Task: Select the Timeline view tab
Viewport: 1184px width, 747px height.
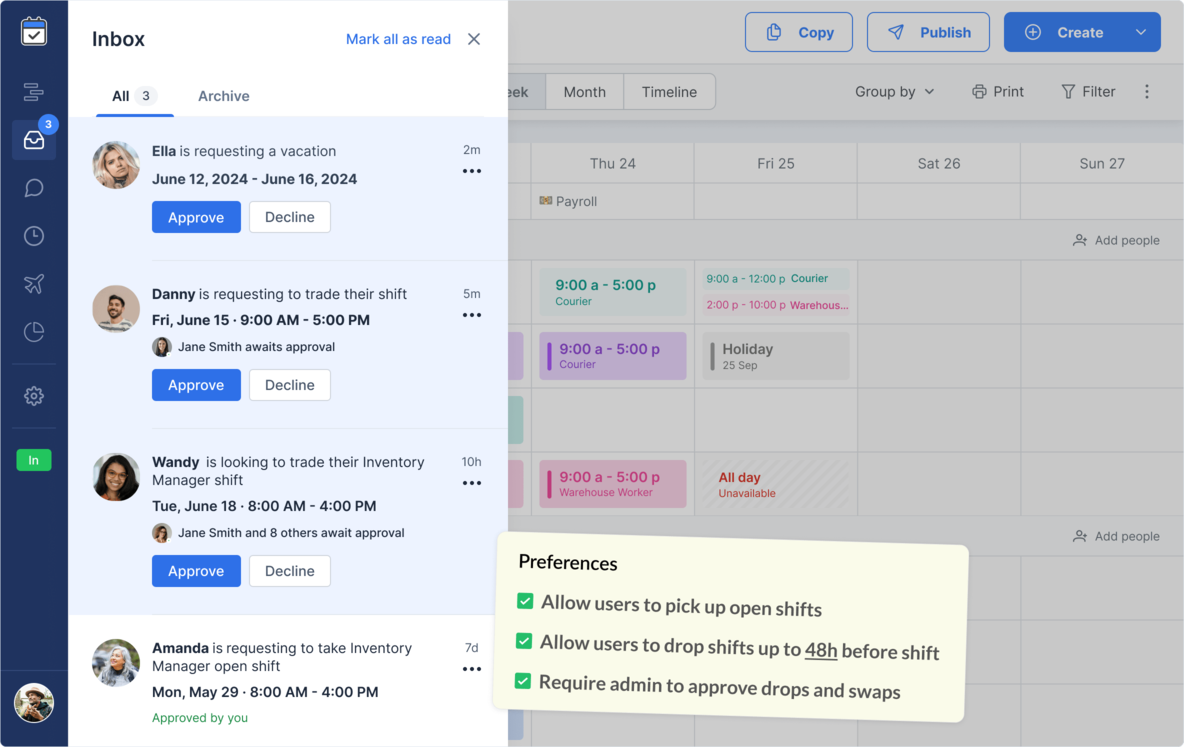Action: coord(669,91)
